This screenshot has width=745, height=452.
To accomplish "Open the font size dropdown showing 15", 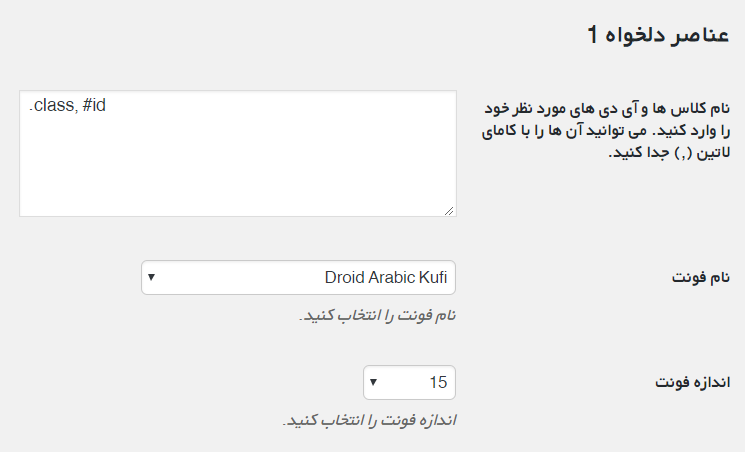I will 410,381.
